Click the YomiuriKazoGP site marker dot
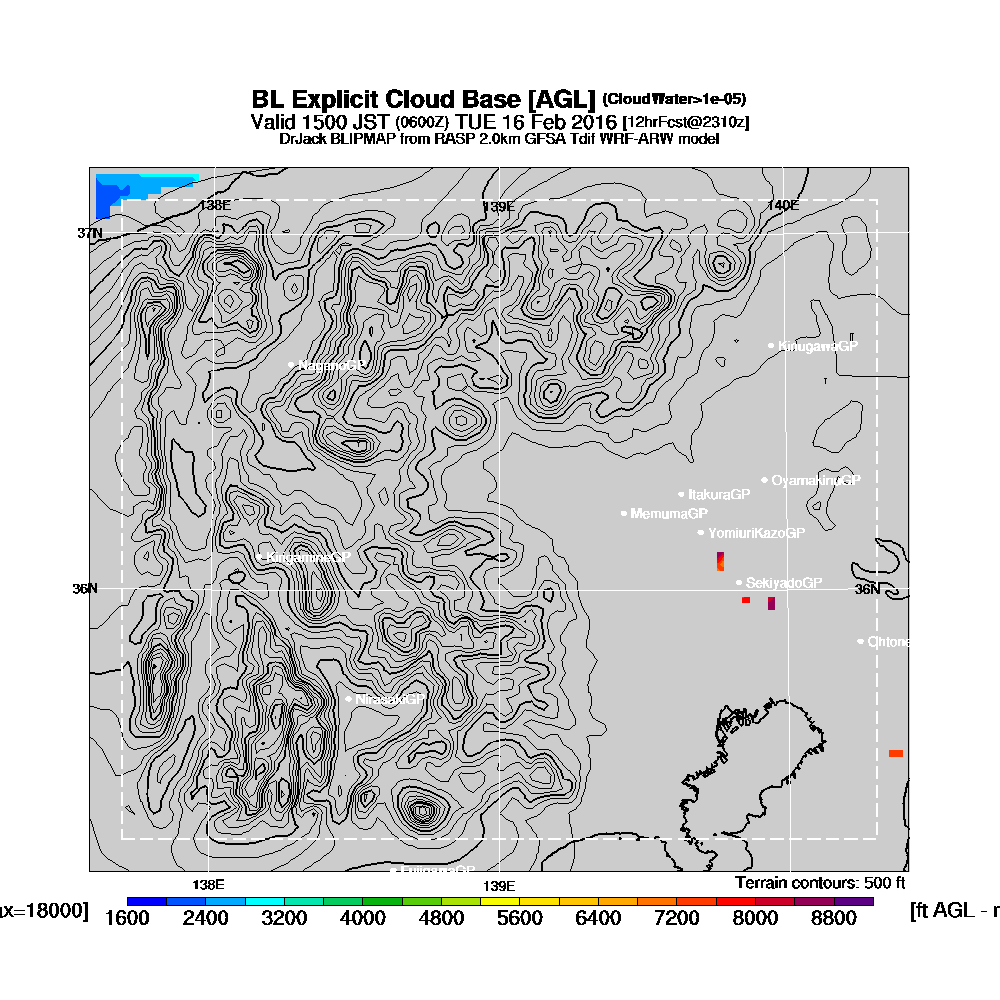 [701, 533]
